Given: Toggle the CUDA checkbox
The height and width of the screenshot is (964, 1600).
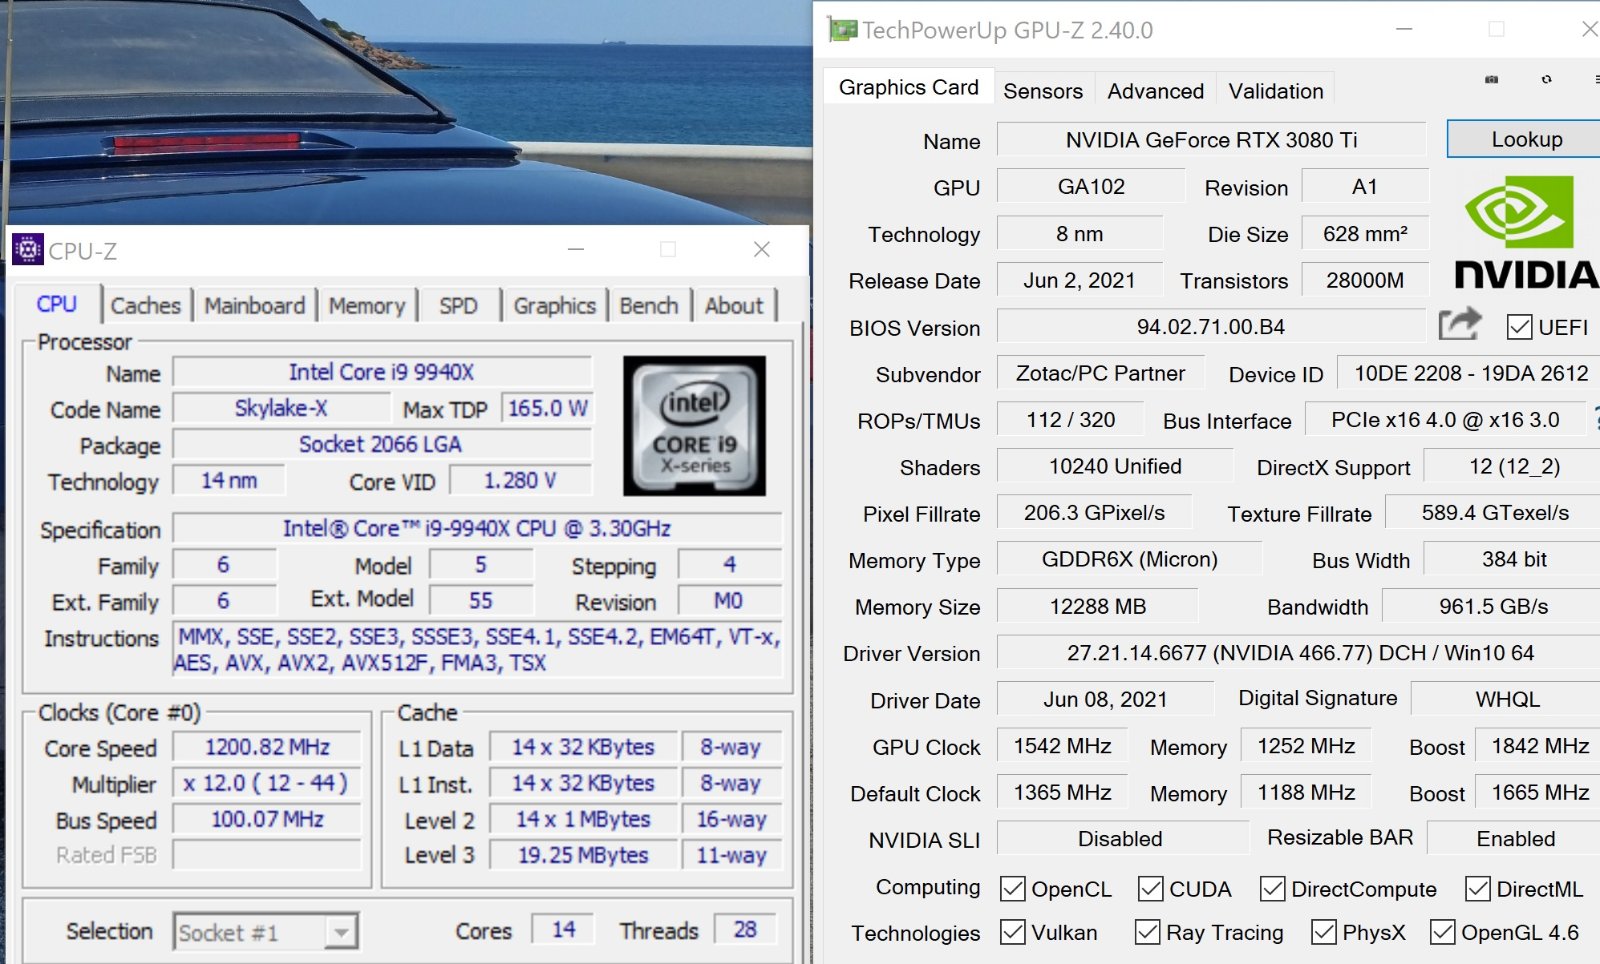Looking at the screenshot, I should 1151,888.
